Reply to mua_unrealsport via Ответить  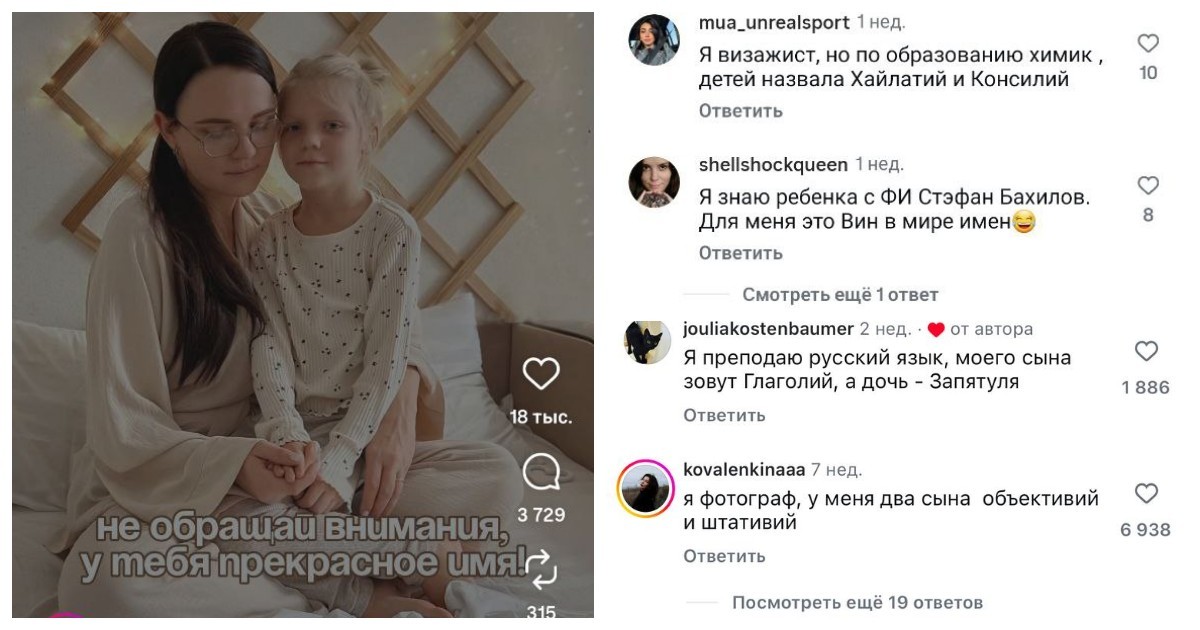coord(740,111)
